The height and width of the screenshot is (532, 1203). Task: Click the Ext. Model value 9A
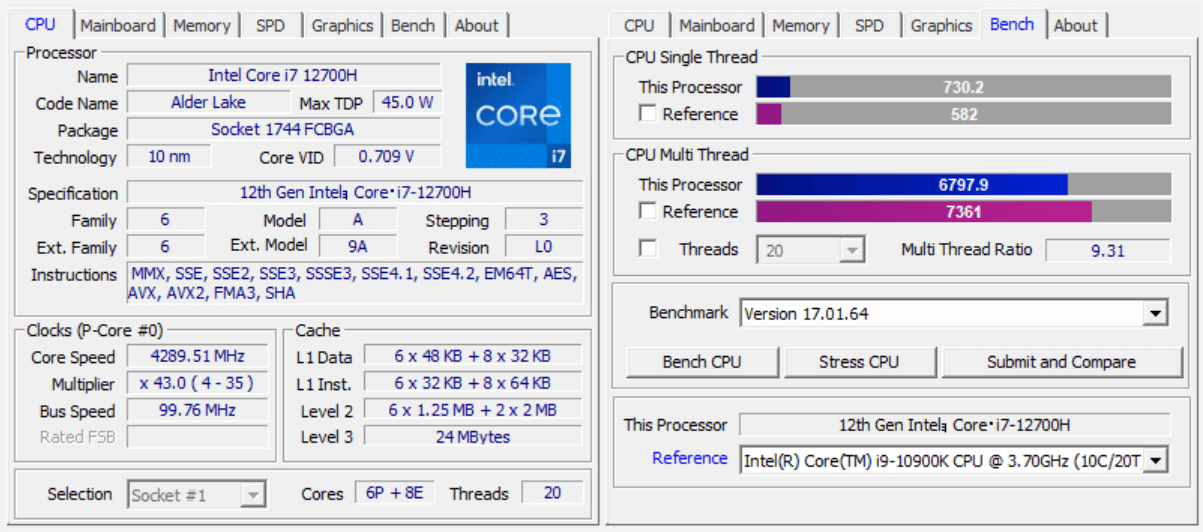[x=357, y=246]
